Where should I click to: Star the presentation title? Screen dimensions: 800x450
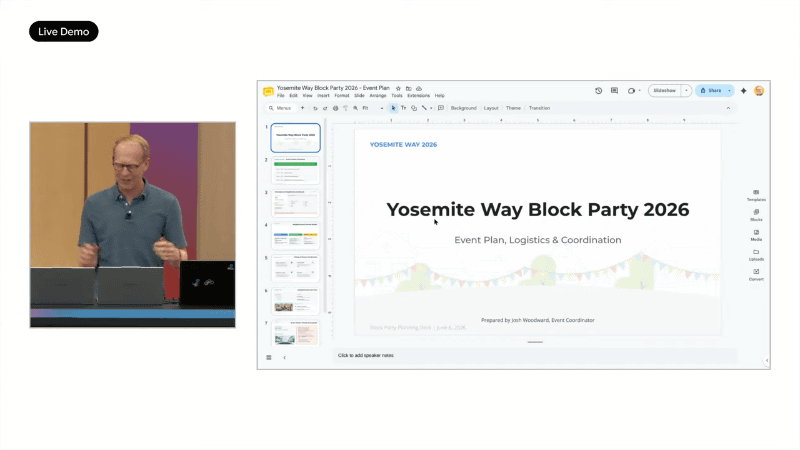pos(398,88)
